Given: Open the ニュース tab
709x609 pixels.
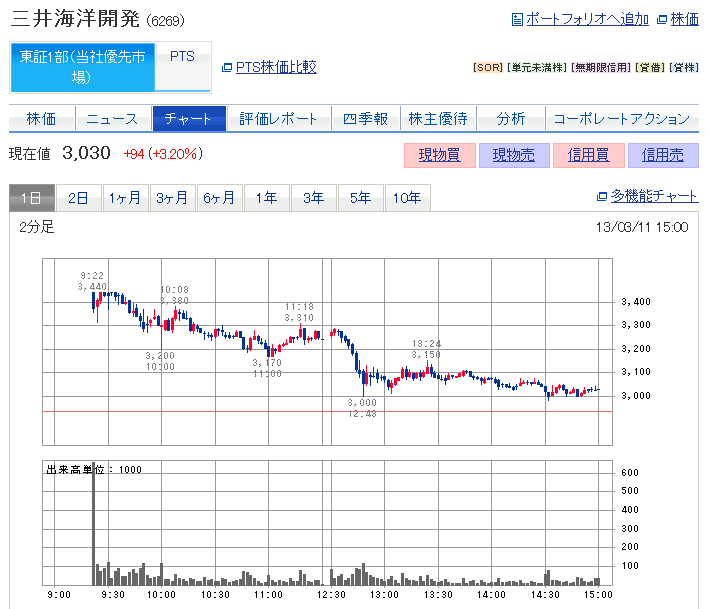Looking at the screenshot, I should [112, 118].
